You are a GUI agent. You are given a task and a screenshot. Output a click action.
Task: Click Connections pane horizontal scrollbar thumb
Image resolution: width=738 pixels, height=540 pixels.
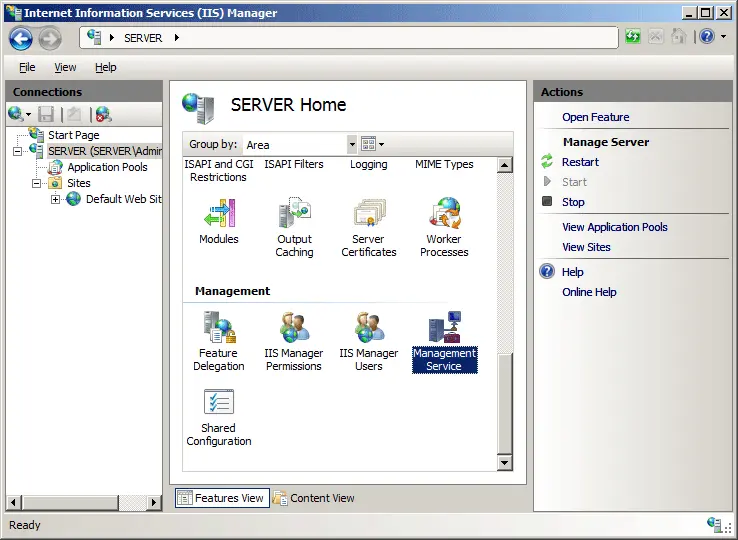coord(70,502)
